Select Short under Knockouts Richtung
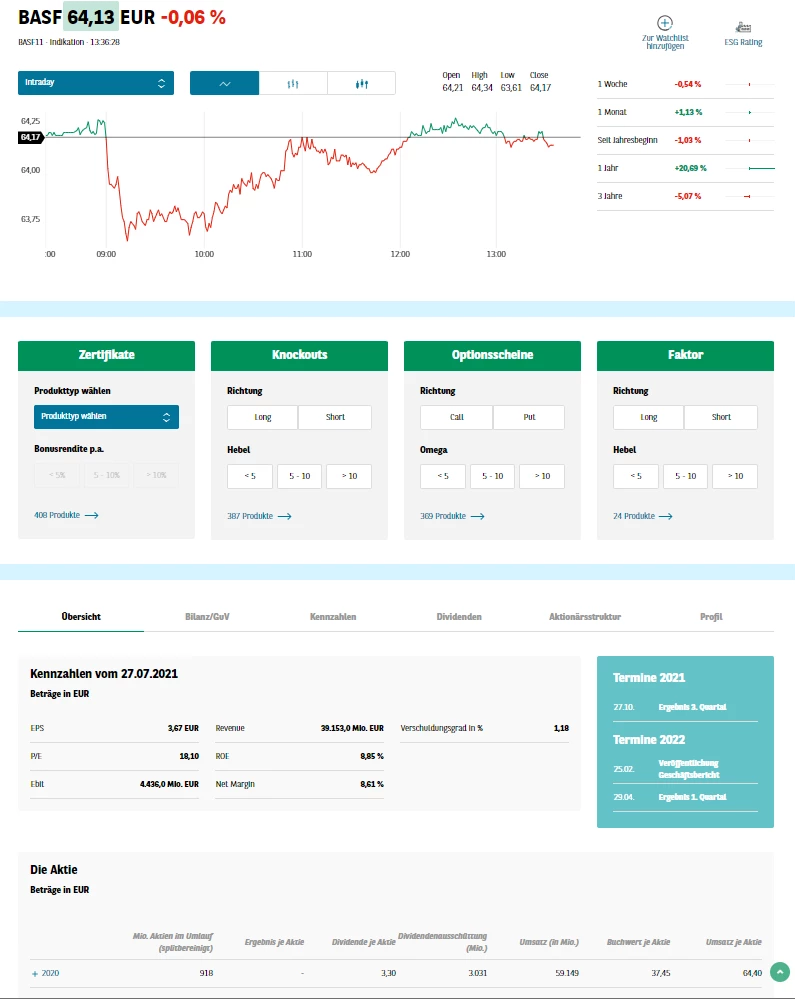796x999 pixels. point(335,417)
